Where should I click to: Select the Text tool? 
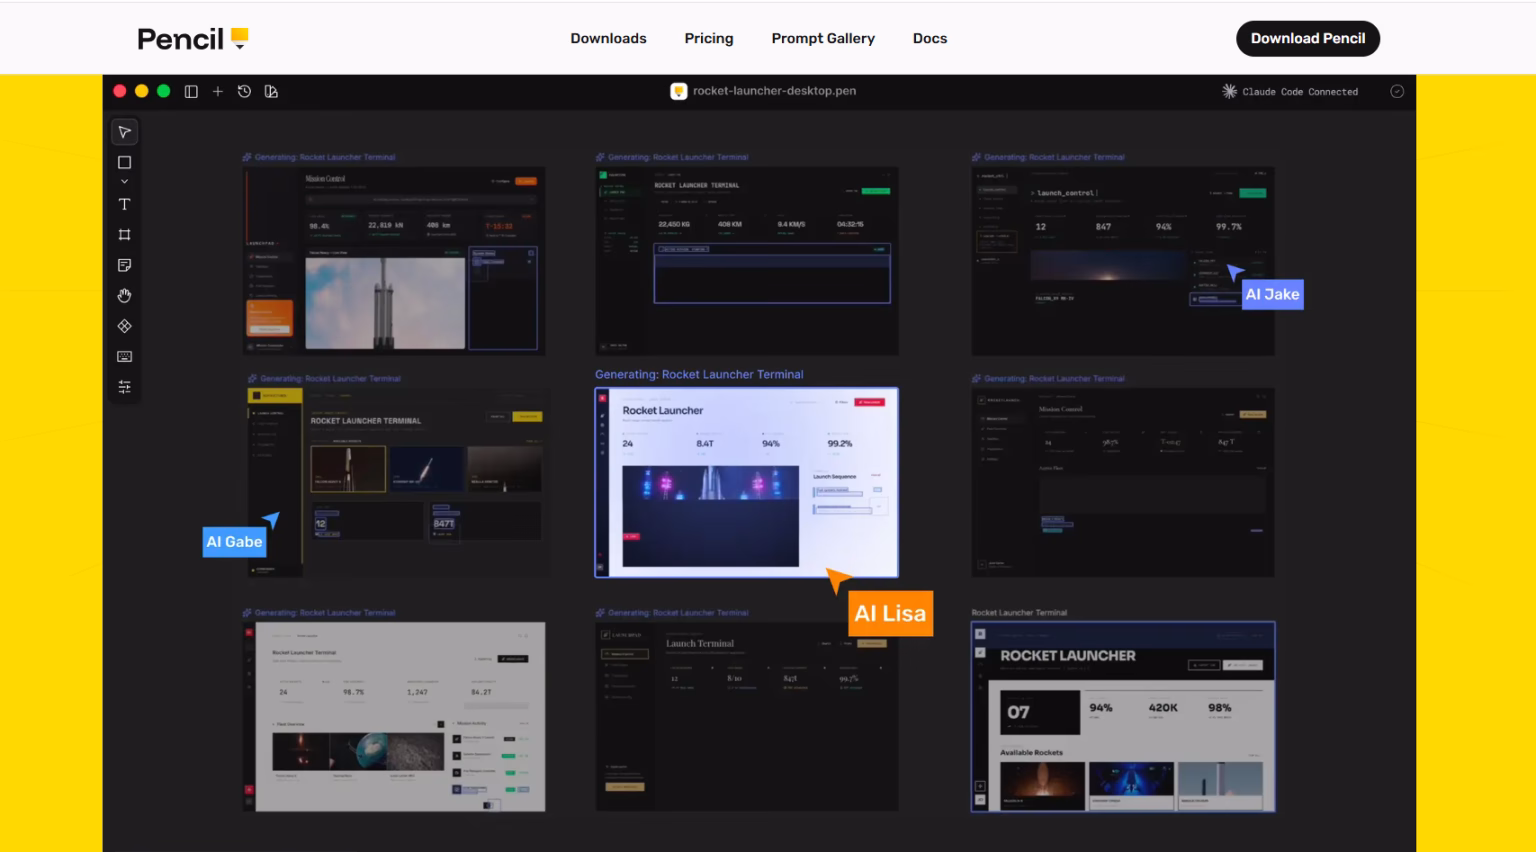(x=124, y=204)
